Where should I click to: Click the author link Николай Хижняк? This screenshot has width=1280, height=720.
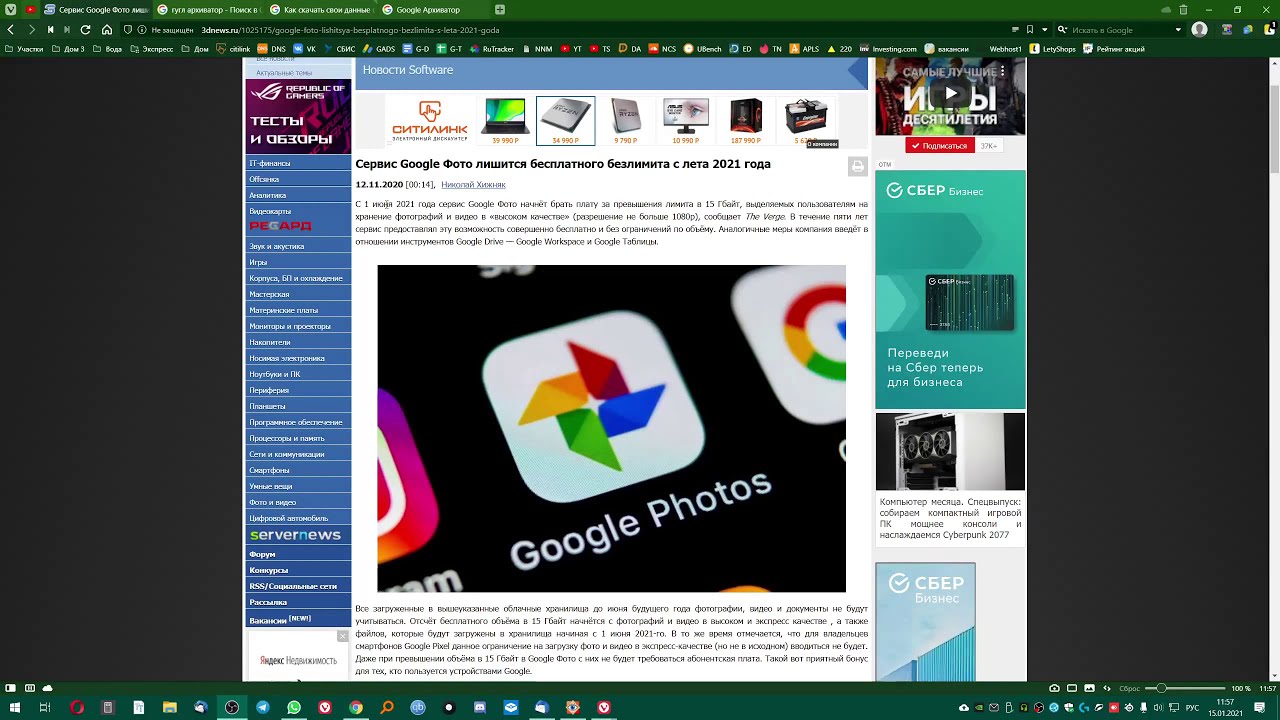click(x=473, y=185)
